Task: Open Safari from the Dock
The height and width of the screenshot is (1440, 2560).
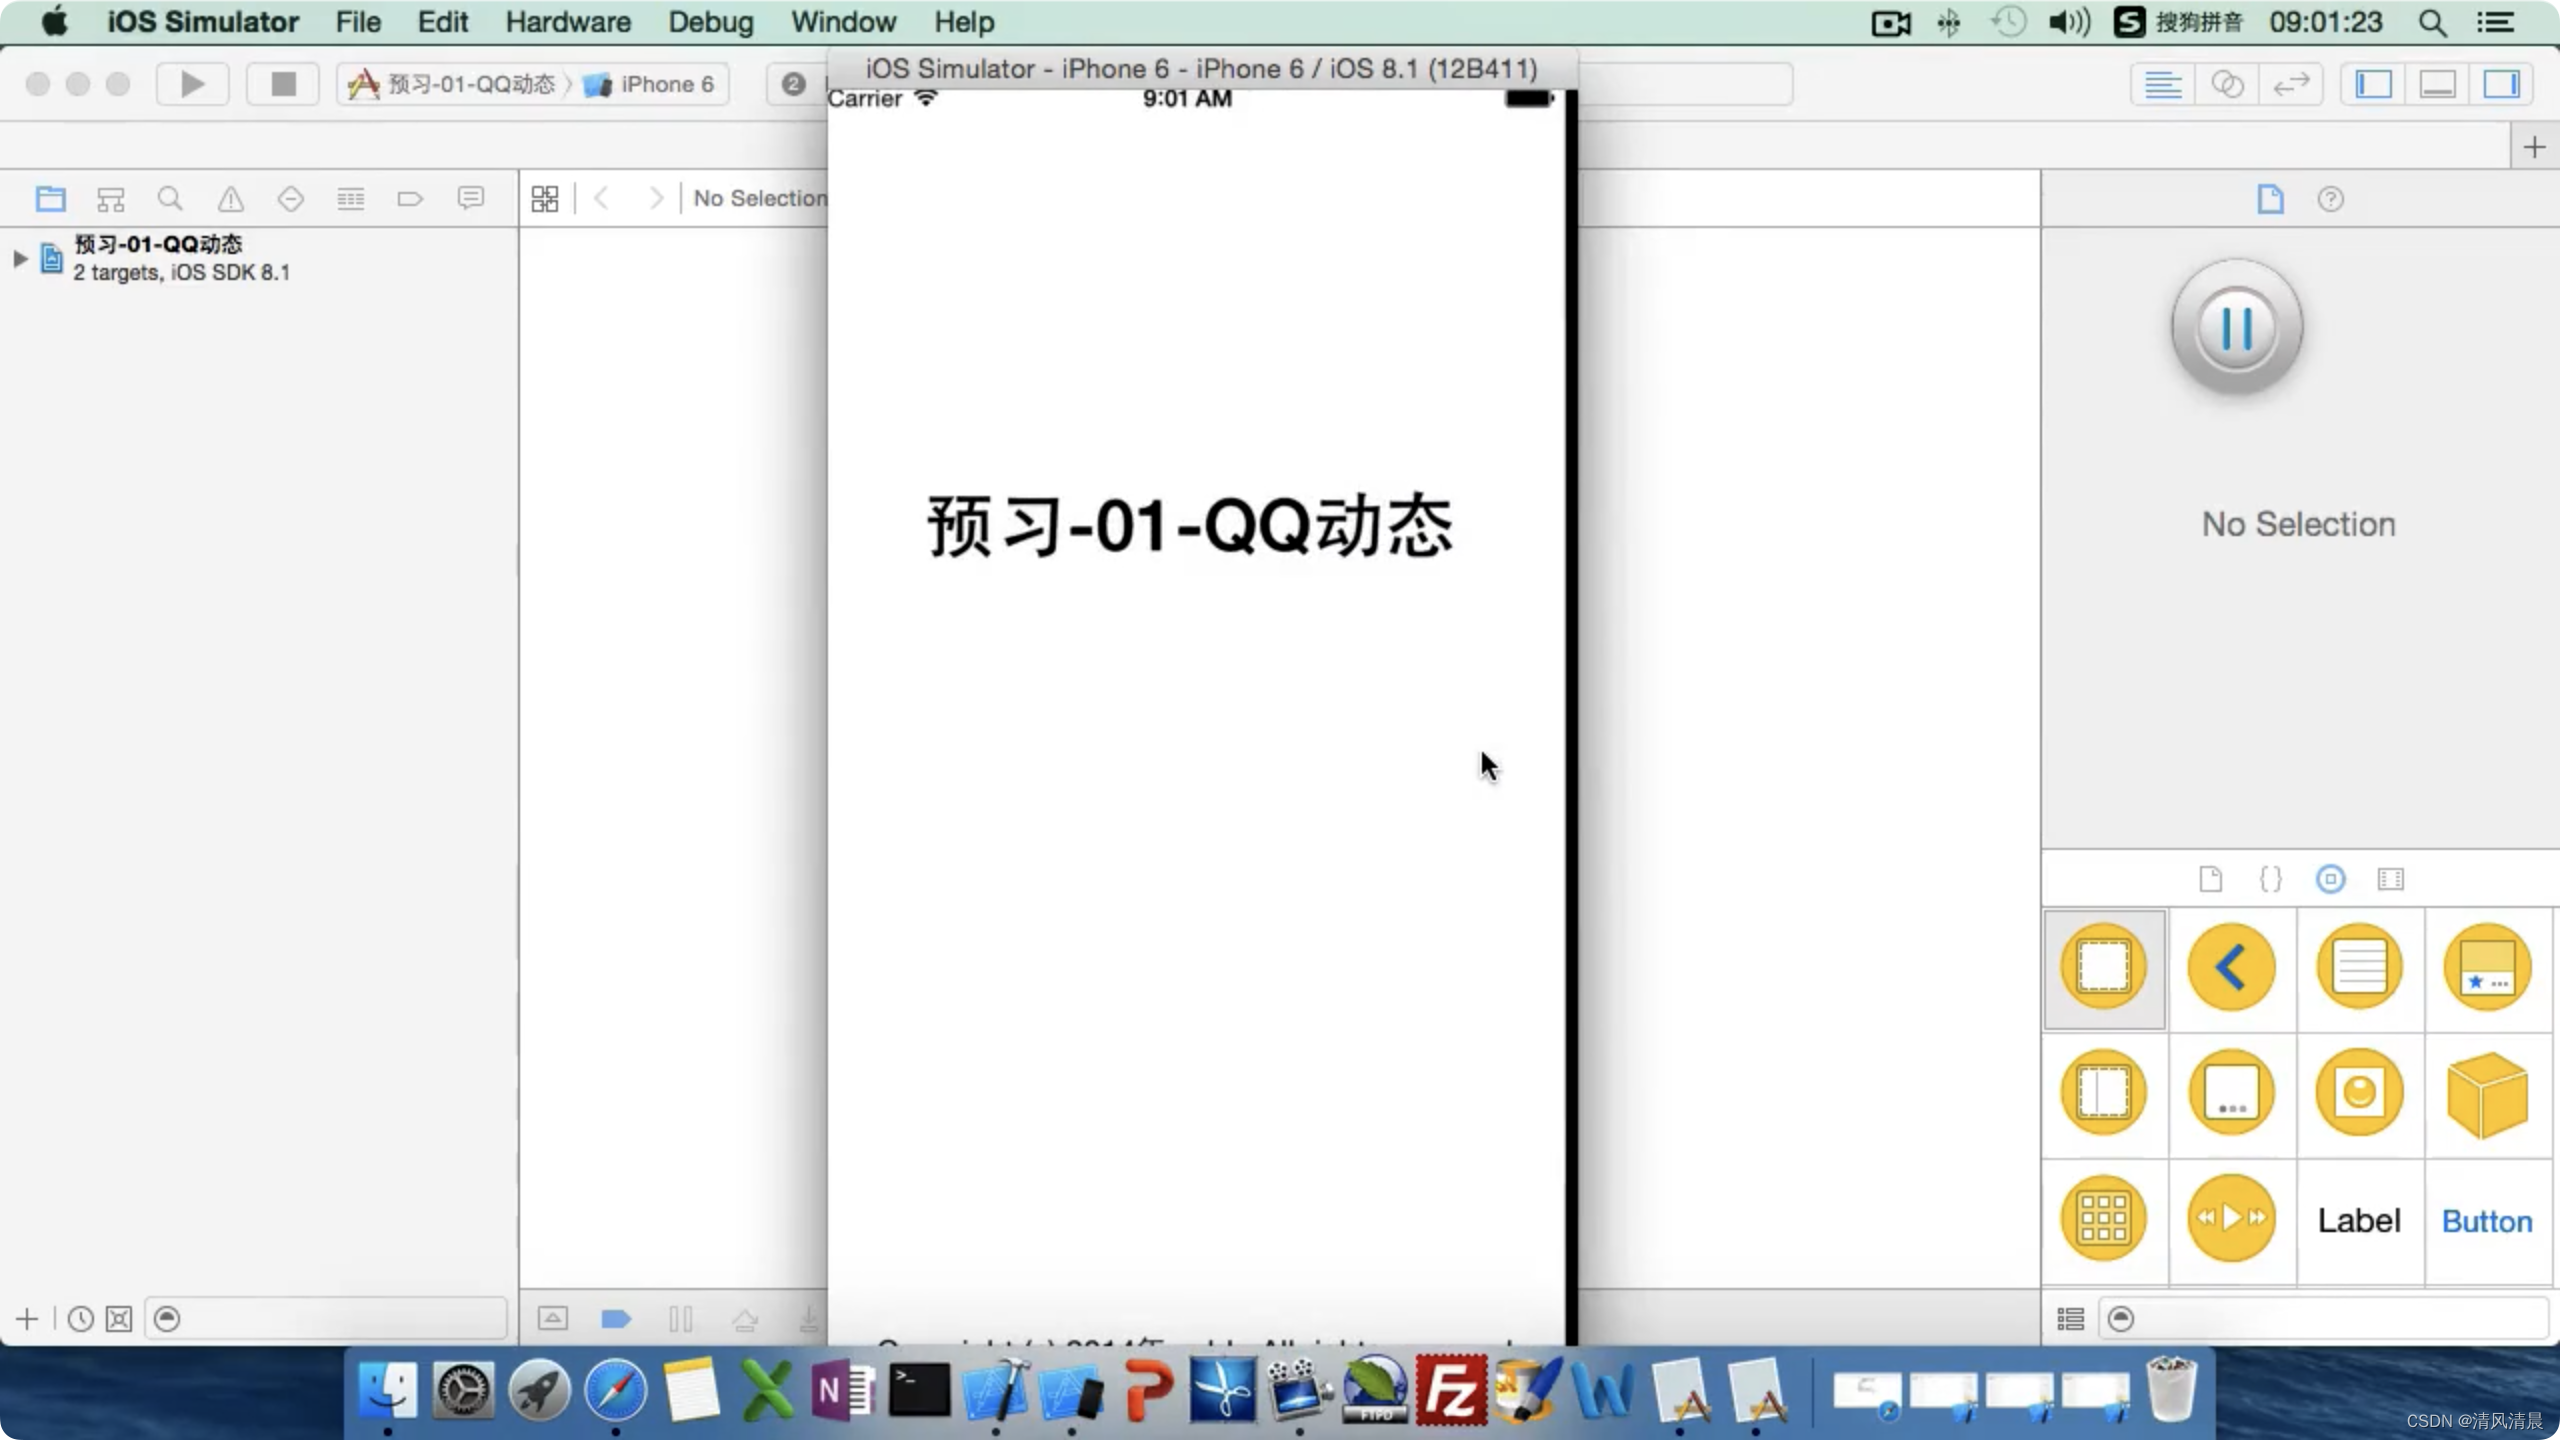Action: (615, 1390)
